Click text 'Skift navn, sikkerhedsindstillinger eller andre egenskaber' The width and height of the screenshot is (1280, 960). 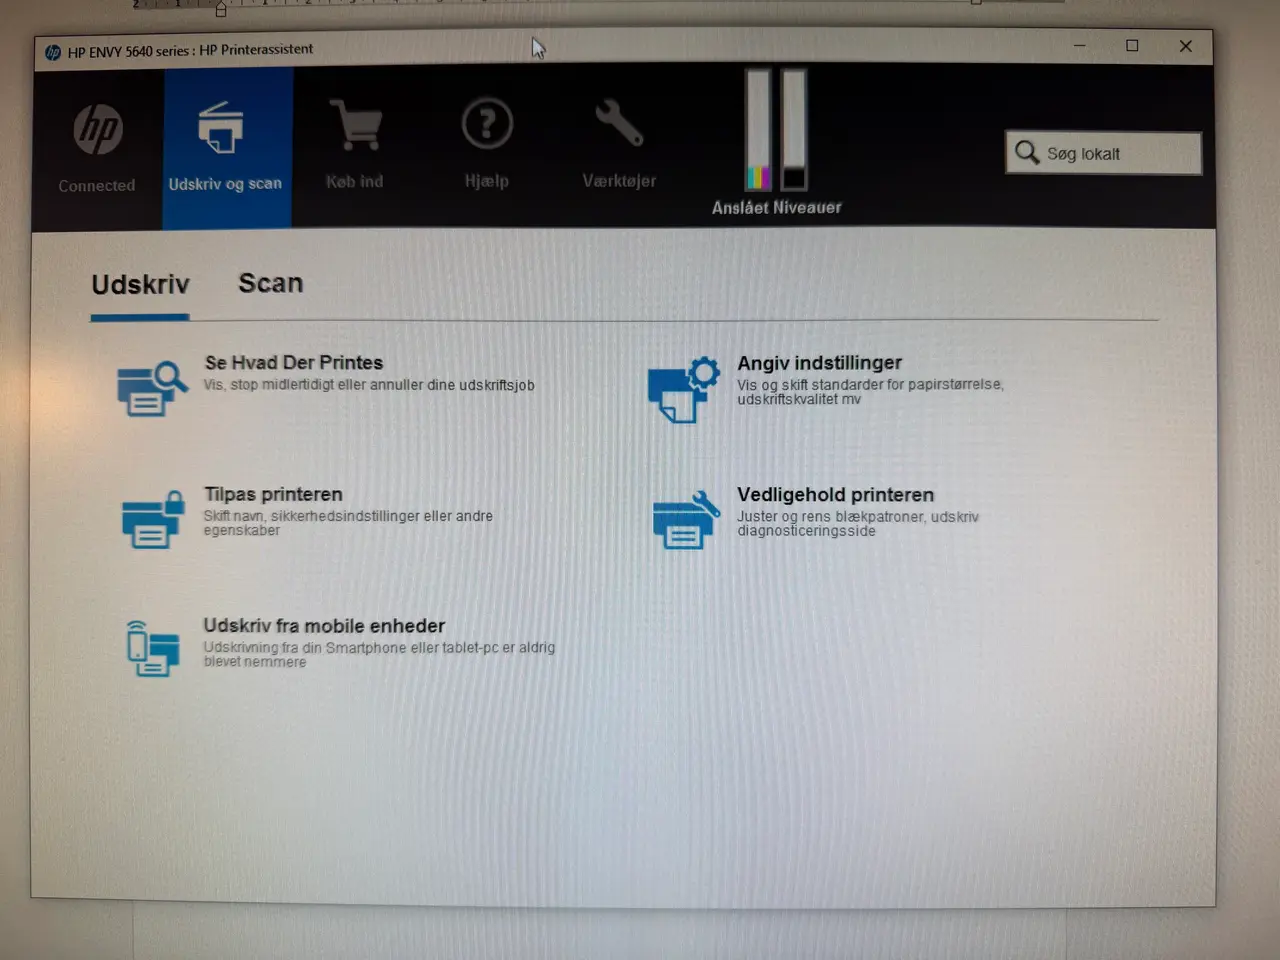pos(348,523)
